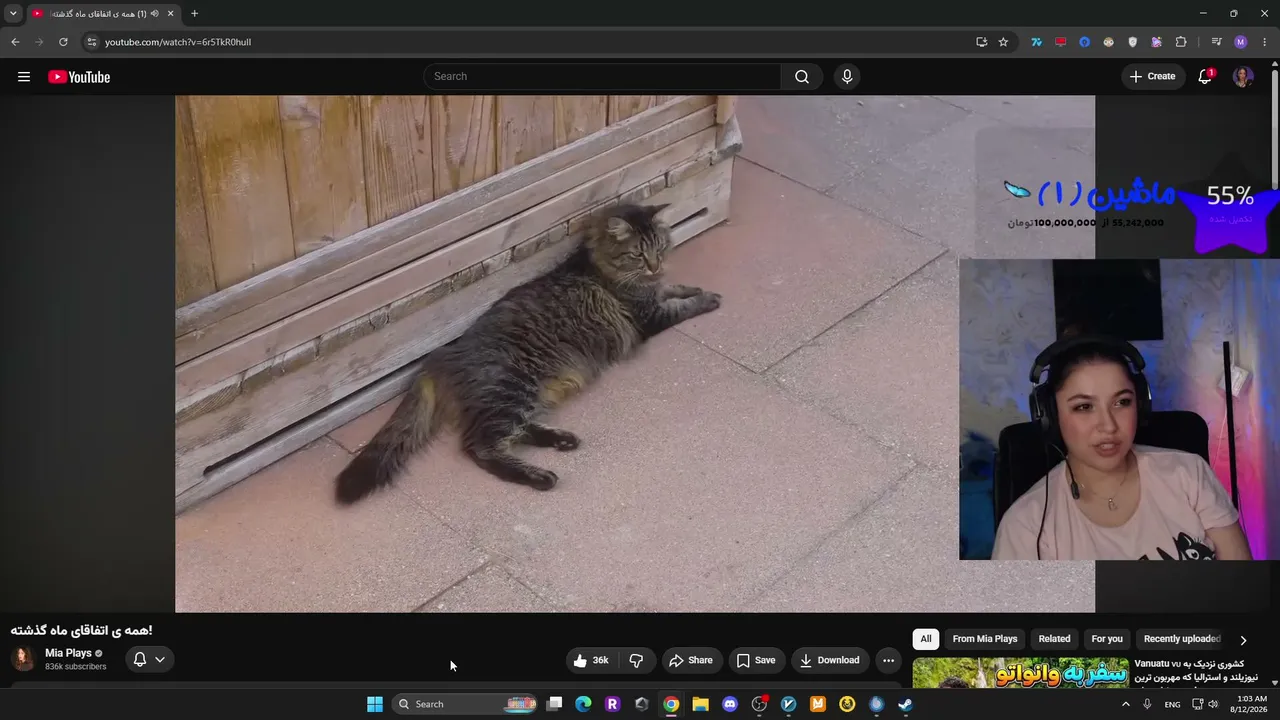
Task: Open the tab search dropdown arrow
Action: click(13, 14)
